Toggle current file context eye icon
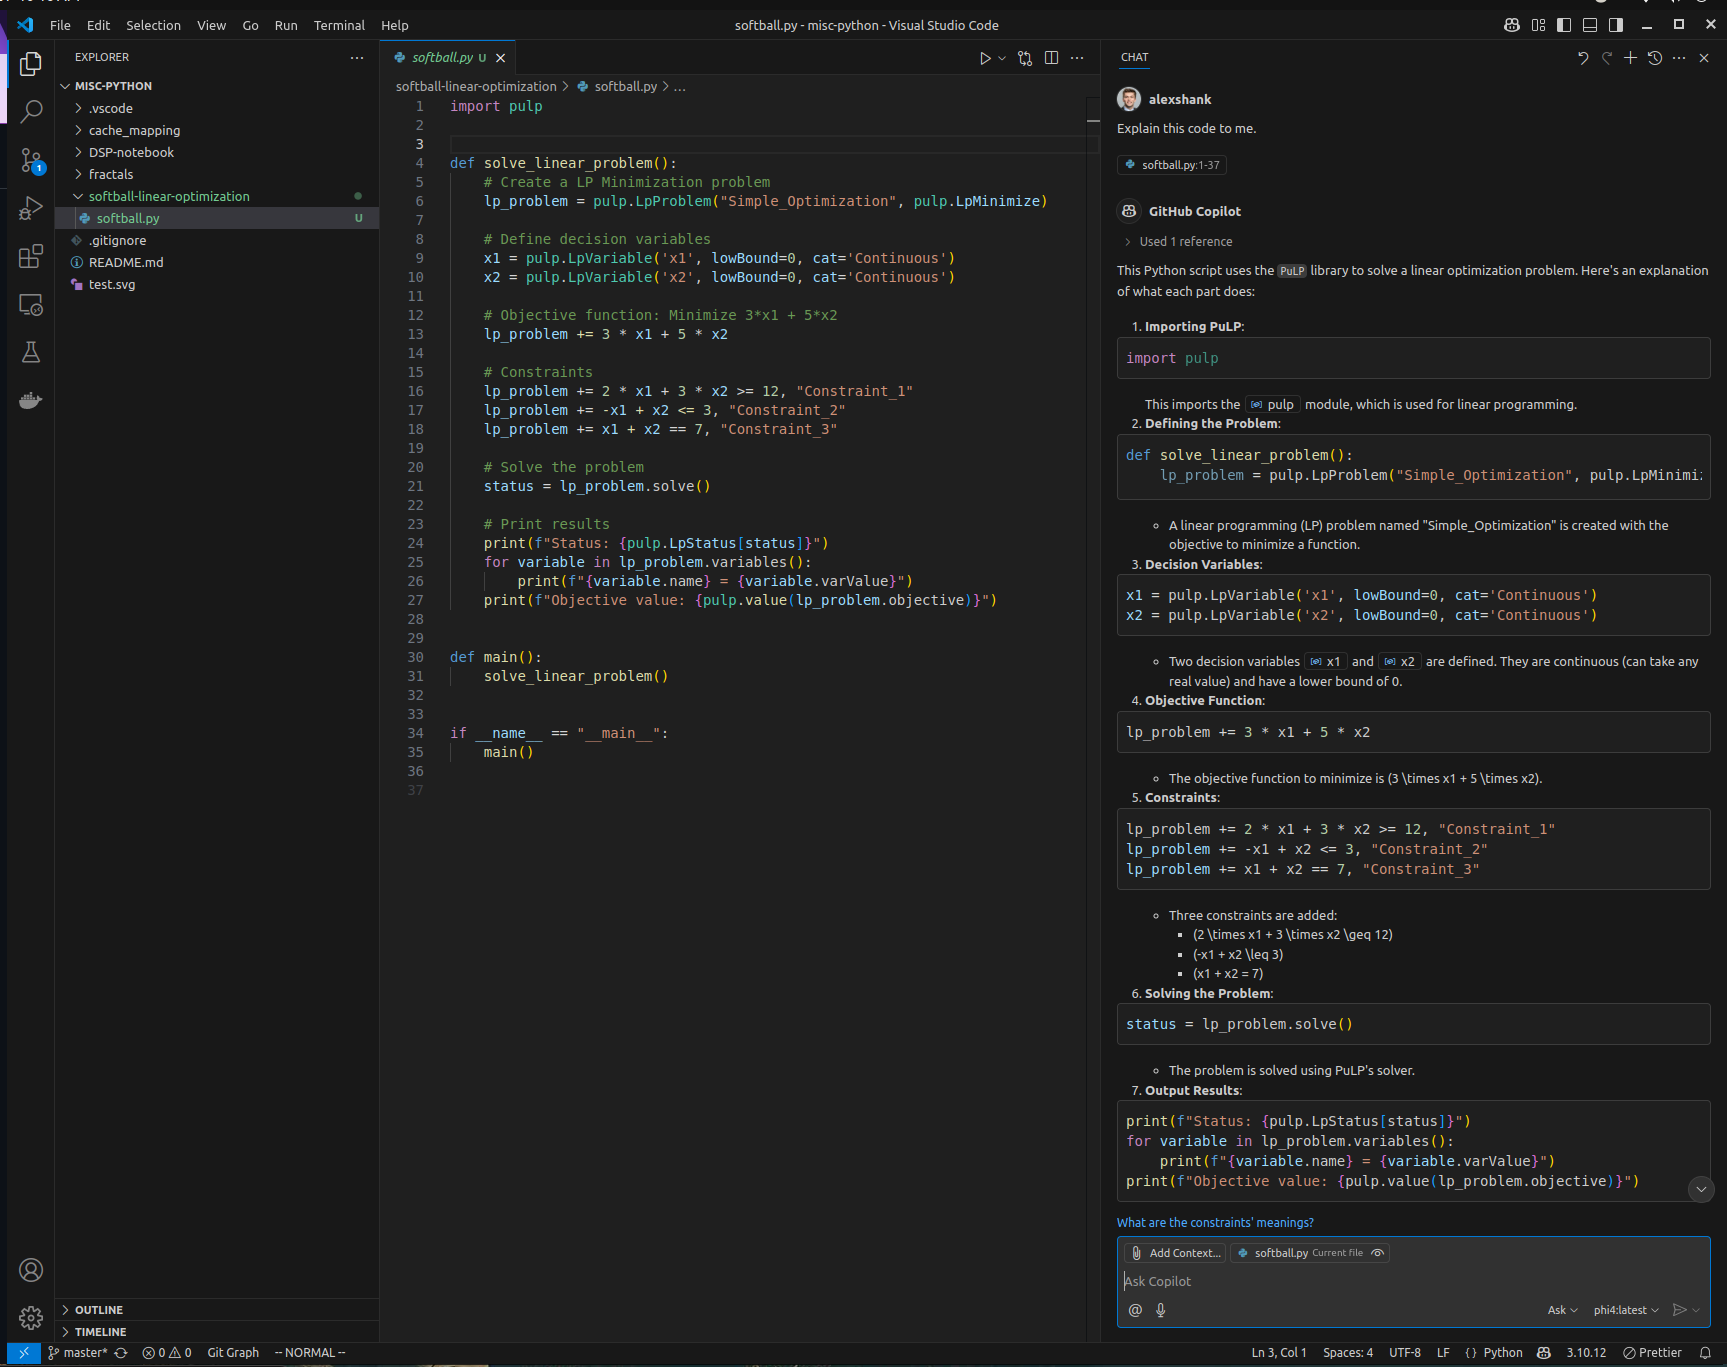 (x=1377, y=1253)
